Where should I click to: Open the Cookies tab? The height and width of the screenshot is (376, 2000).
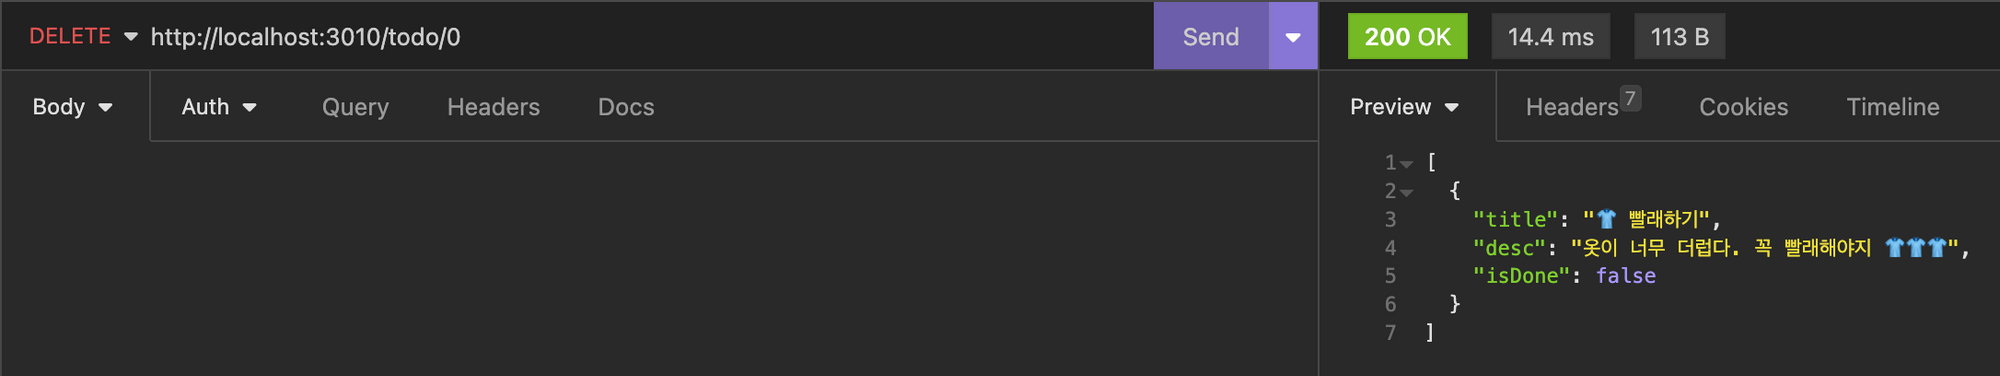click(x=1744, y=107)
